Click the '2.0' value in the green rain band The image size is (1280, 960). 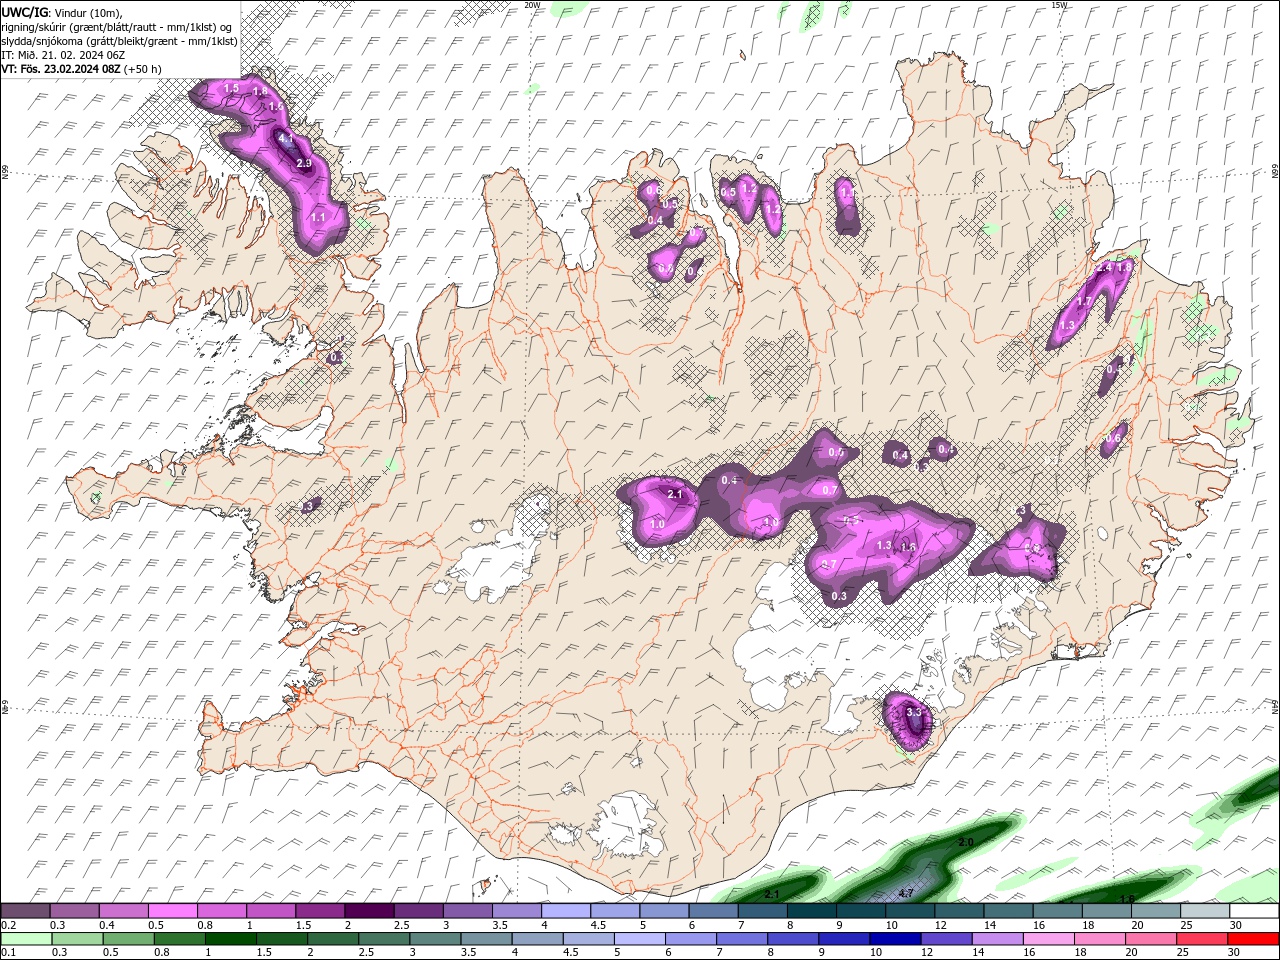point(965,843)
